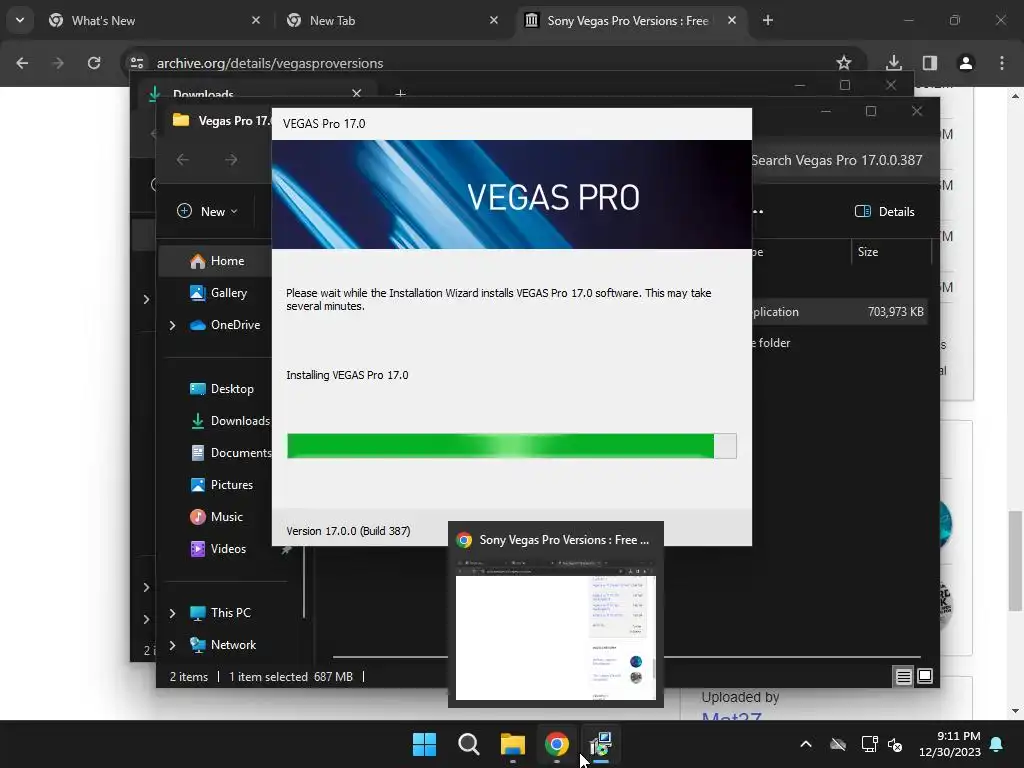Image resolution: width=1024 pixels, height=768 pixels.
Task: Go back in Vegas Pro folder window
Action: [183, 160]
